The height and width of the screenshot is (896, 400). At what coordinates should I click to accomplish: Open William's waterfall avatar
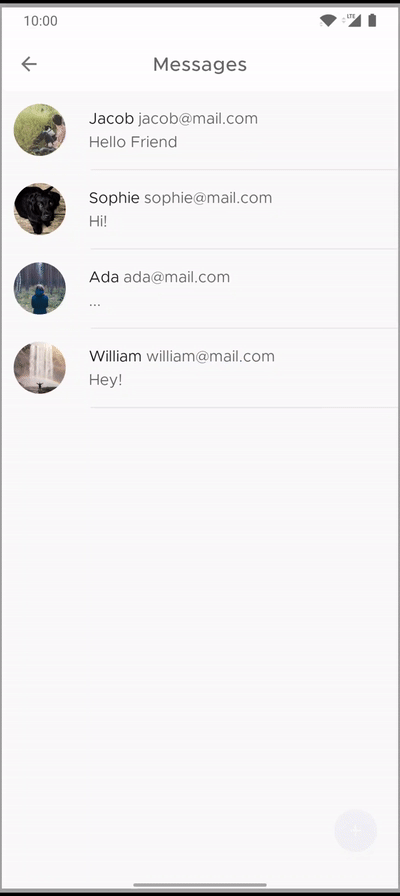[x=39, y=367]
